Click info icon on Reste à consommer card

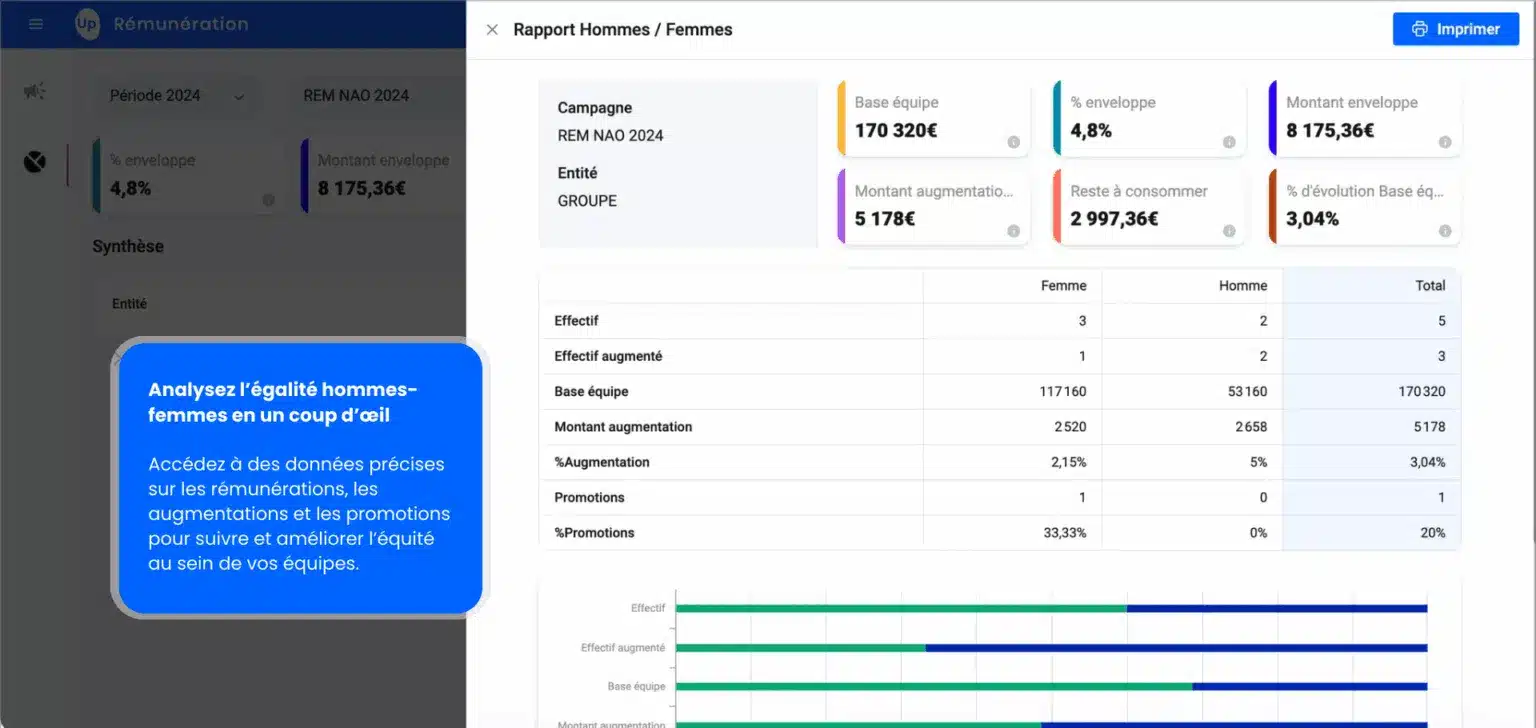click(x=1229, y=231)
